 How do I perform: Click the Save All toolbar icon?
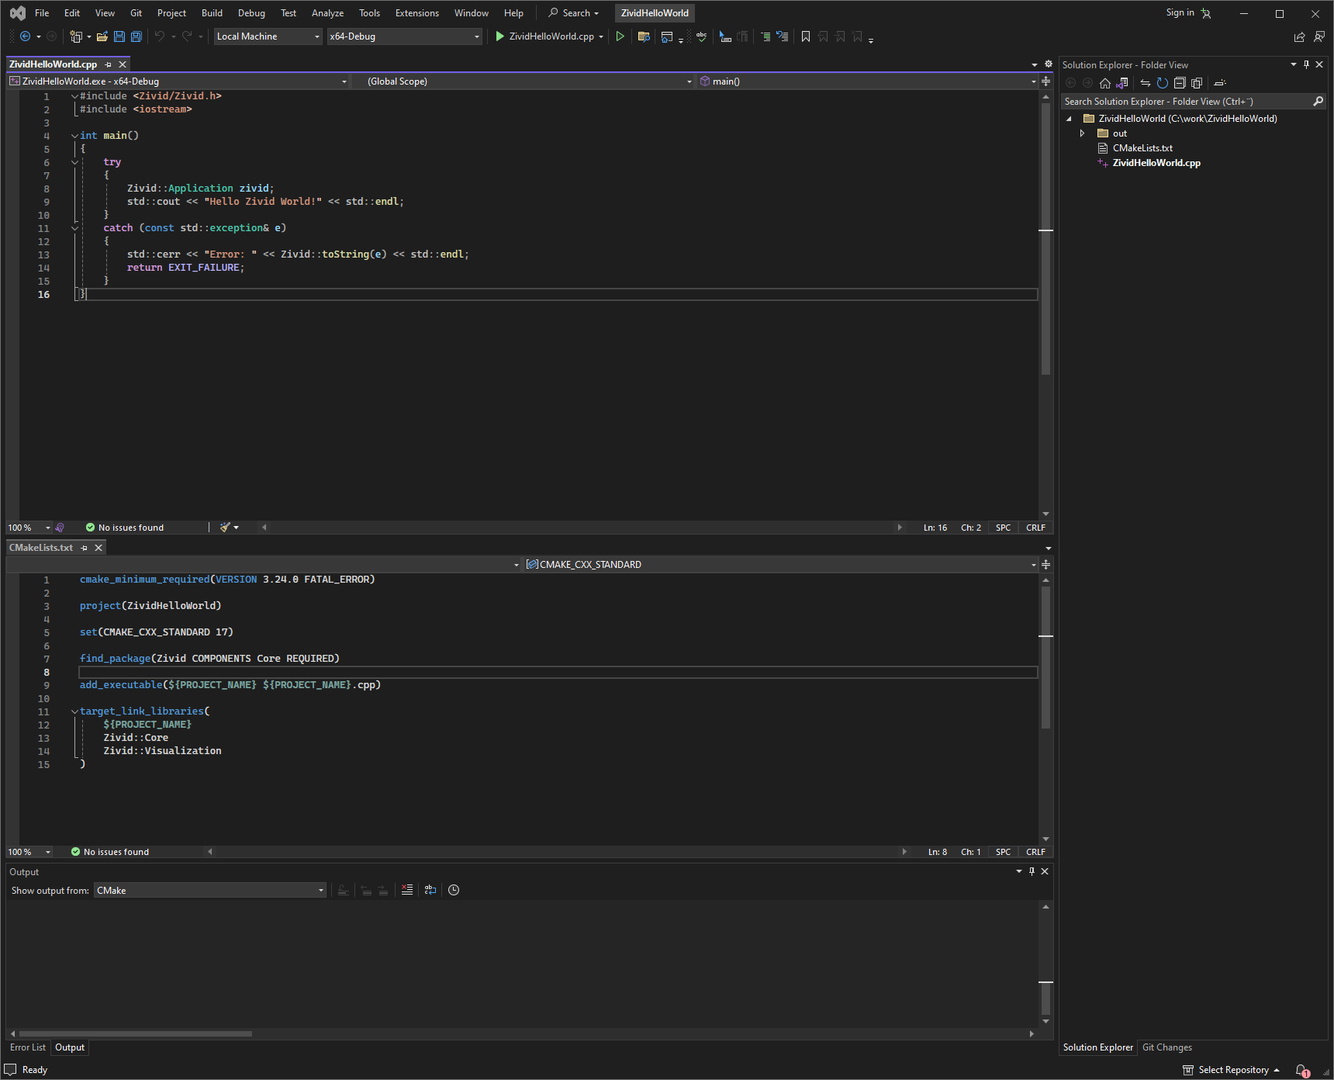pyautogui.click(x=136, y=37)
